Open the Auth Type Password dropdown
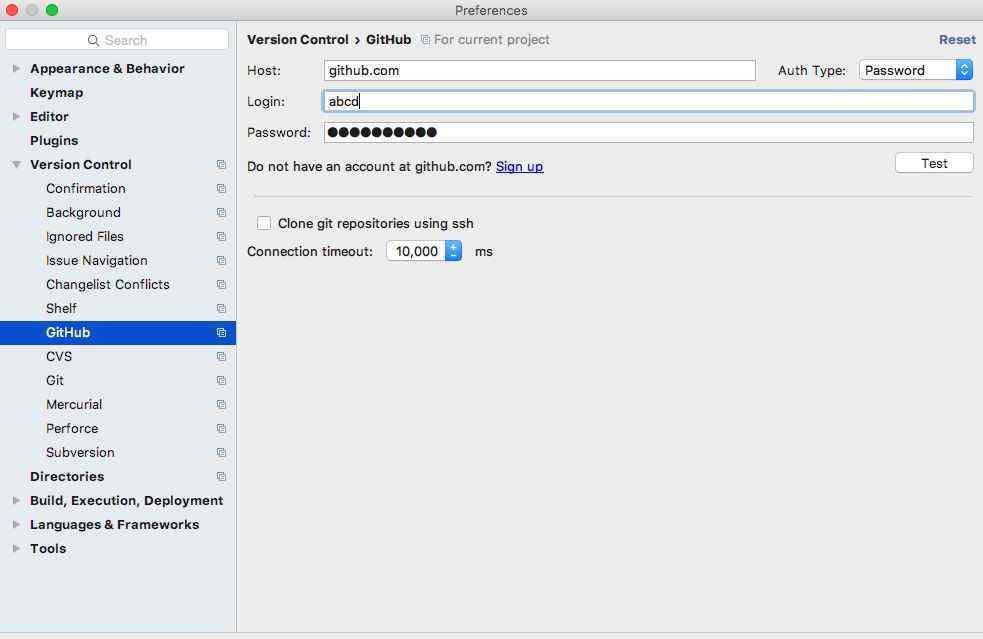Screen dimensions: 983x639 click(915, 70)
